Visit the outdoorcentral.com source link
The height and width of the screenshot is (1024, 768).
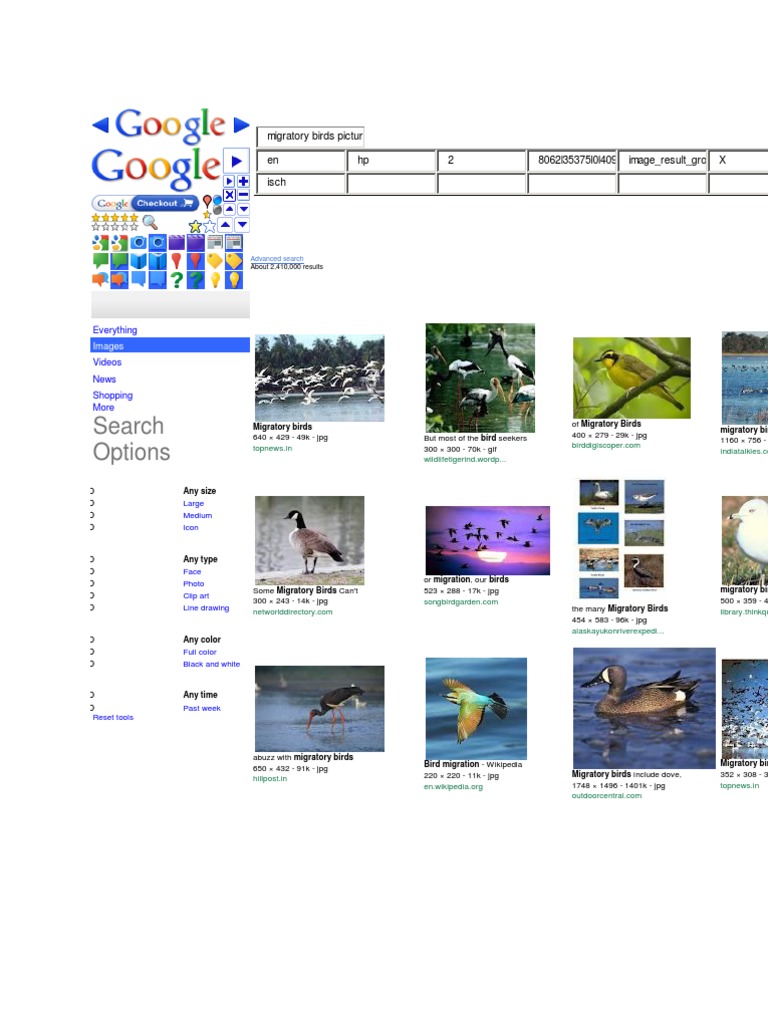607,795
